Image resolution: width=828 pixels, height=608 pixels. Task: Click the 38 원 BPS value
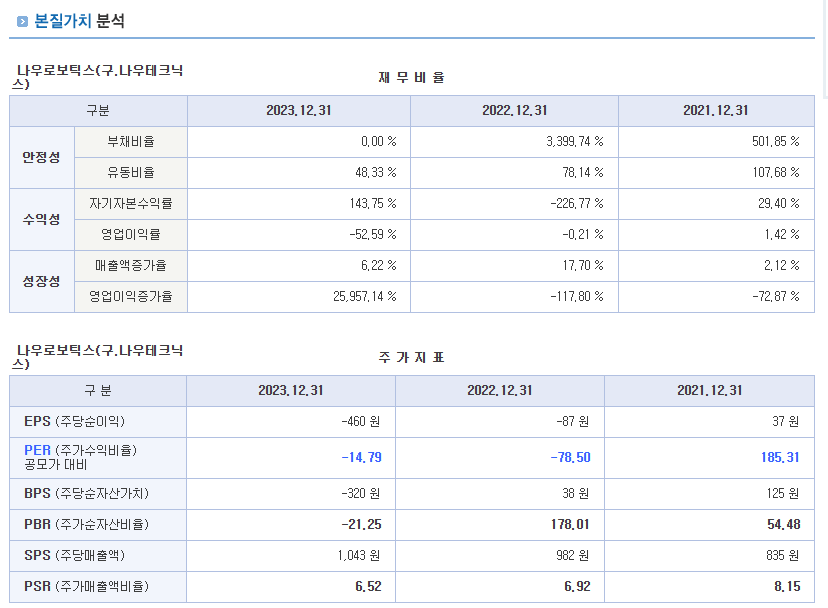pyautogui.click(x=576, y=493)
